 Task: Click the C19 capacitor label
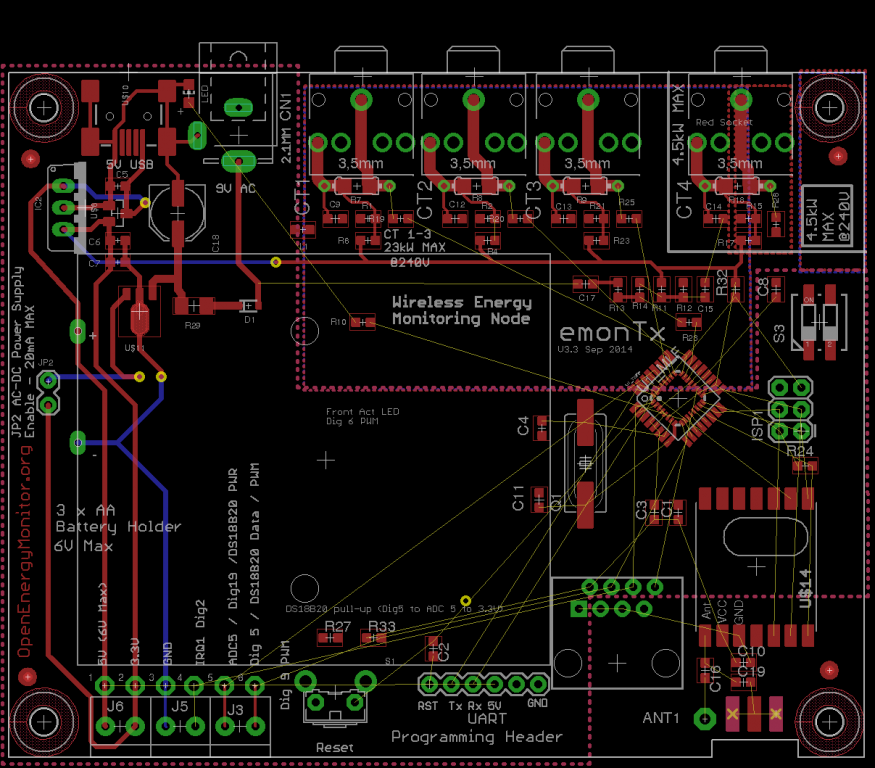coord(752,671)
